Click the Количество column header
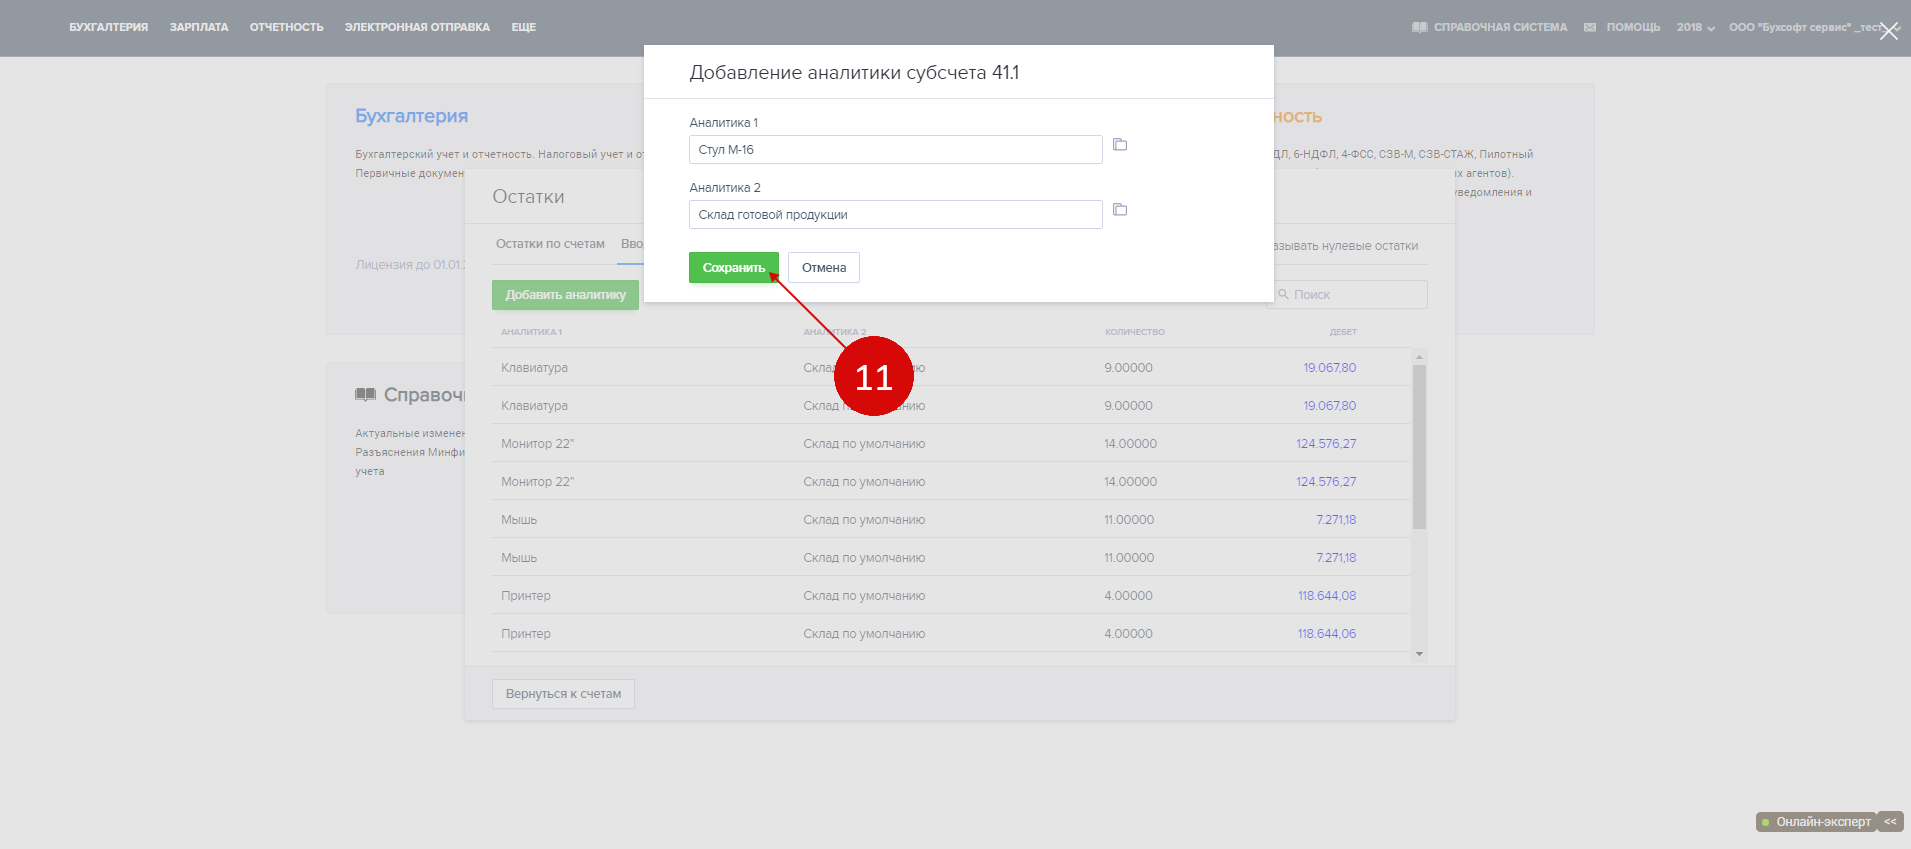Viewport: 1911px width, 849px height. 1134,332
